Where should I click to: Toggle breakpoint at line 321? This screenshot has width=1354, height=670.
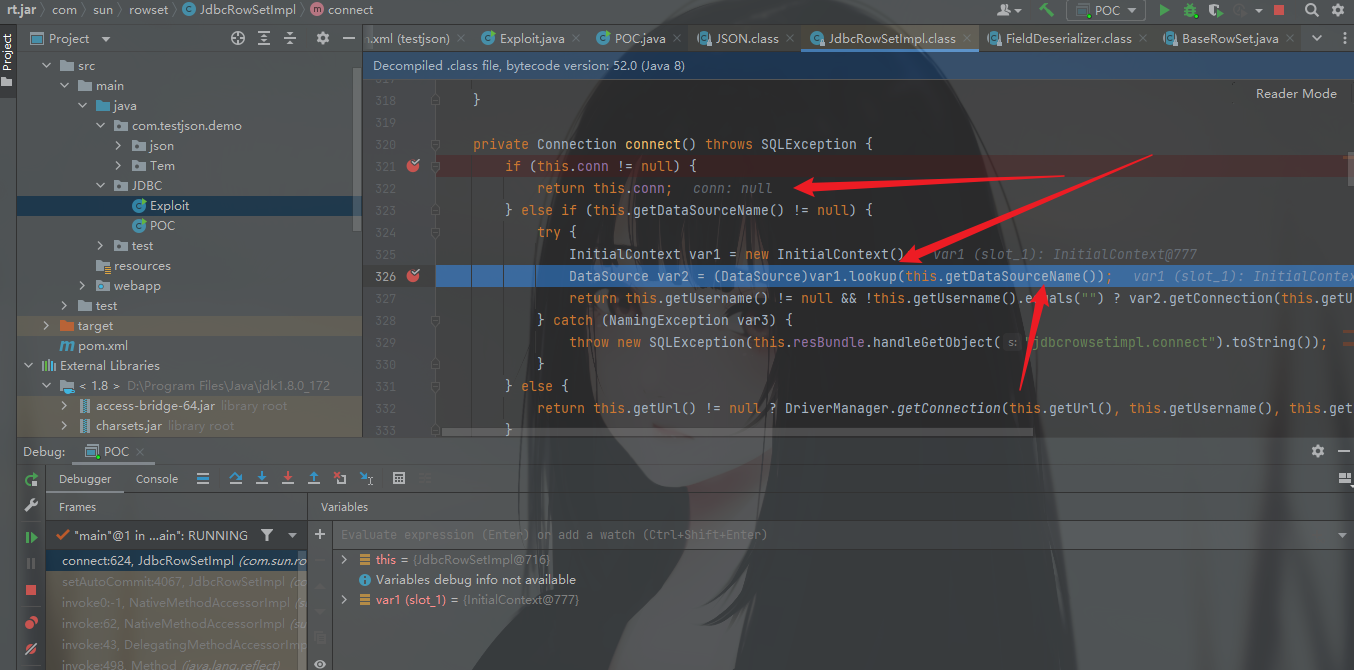point(413,166)
